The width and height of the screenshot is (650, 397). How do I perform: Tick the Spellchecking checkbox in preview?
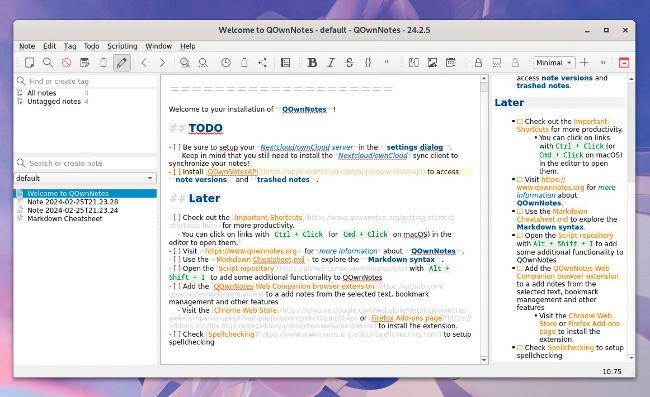(519, 347)
